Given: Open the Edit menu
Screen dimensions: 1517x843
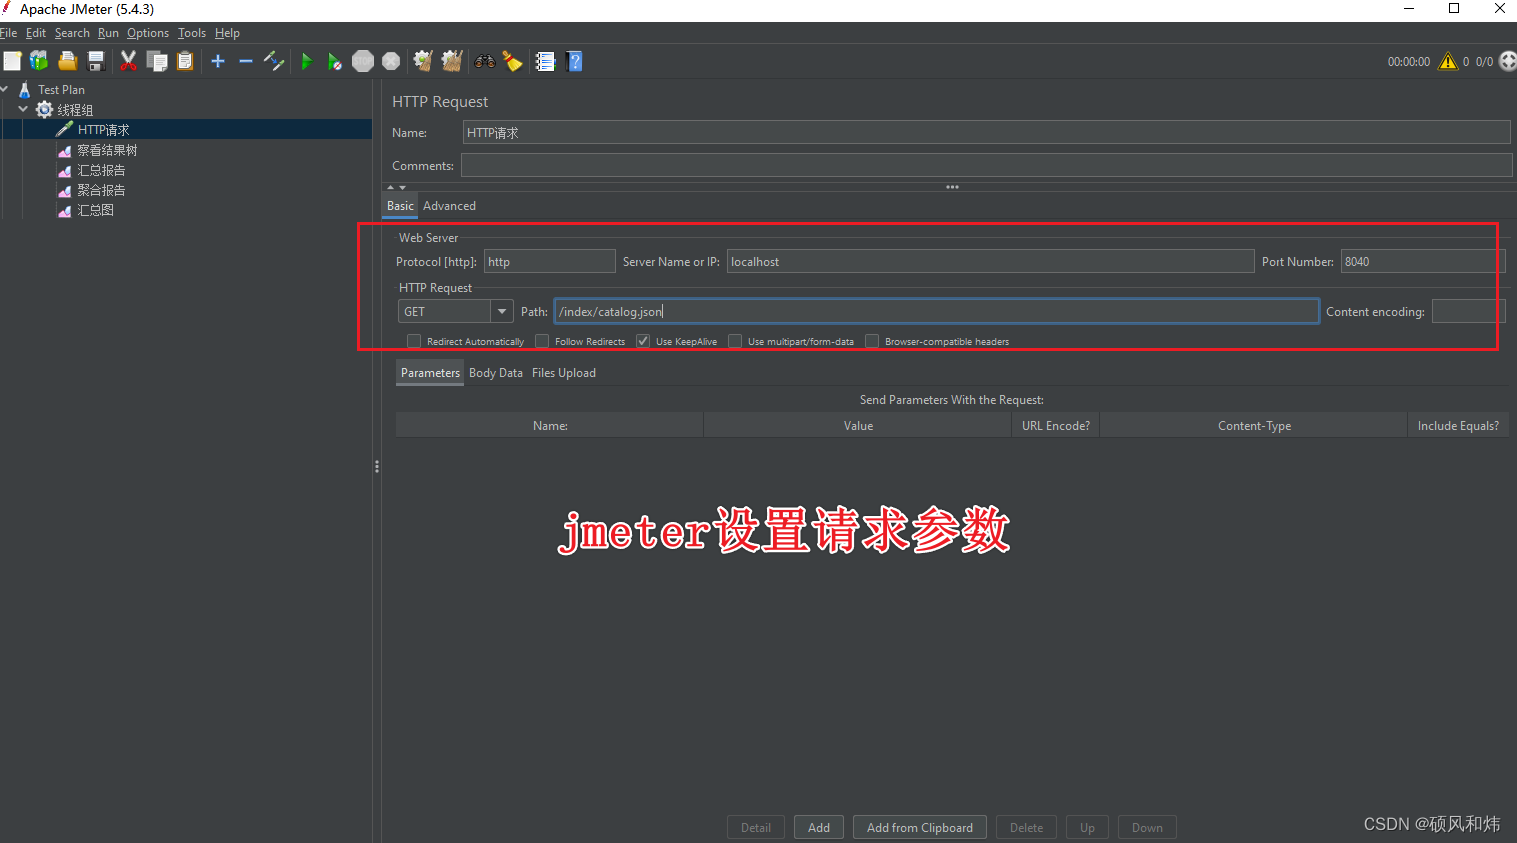Looking at the screenshot, I should tap(36, 33).
